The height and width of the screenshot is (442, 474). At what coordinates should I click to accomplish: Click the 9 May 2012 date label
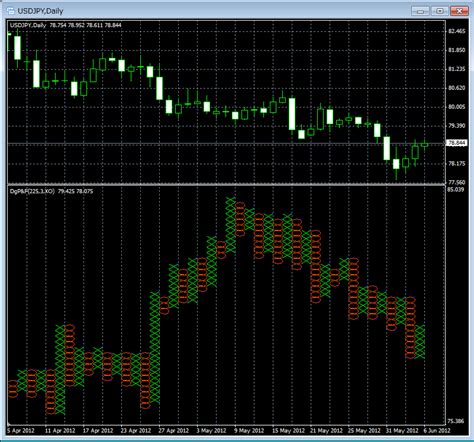249,431
